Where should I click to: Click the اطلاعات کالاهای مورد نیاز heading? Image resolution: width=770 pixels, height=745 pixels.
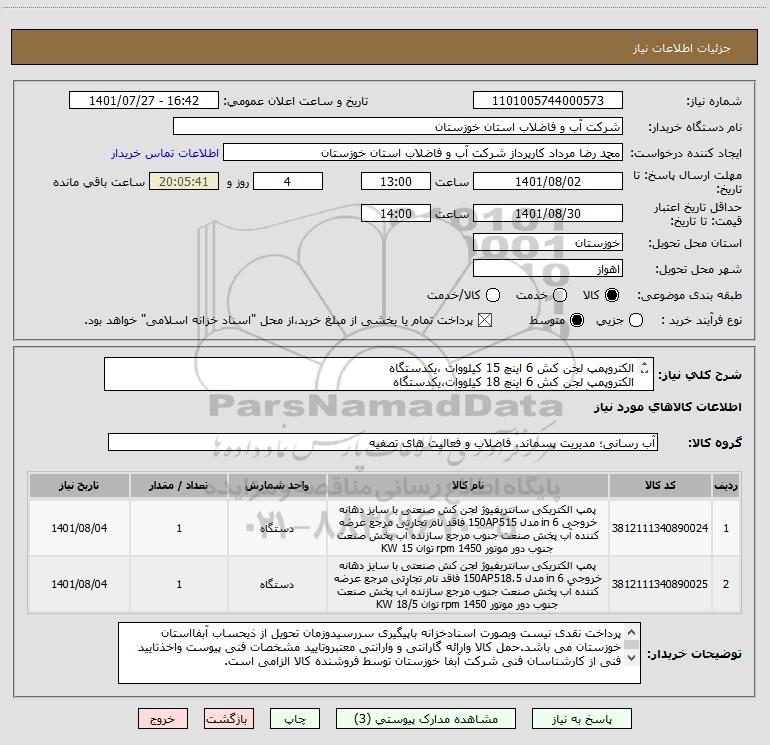[667, 407]
